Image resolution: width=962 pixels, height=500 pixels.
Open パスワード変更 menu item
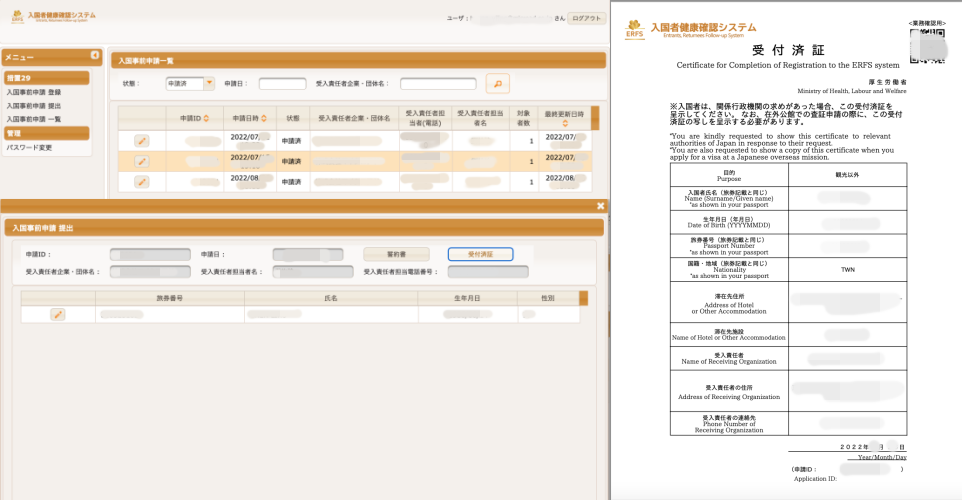coord(29,147)
